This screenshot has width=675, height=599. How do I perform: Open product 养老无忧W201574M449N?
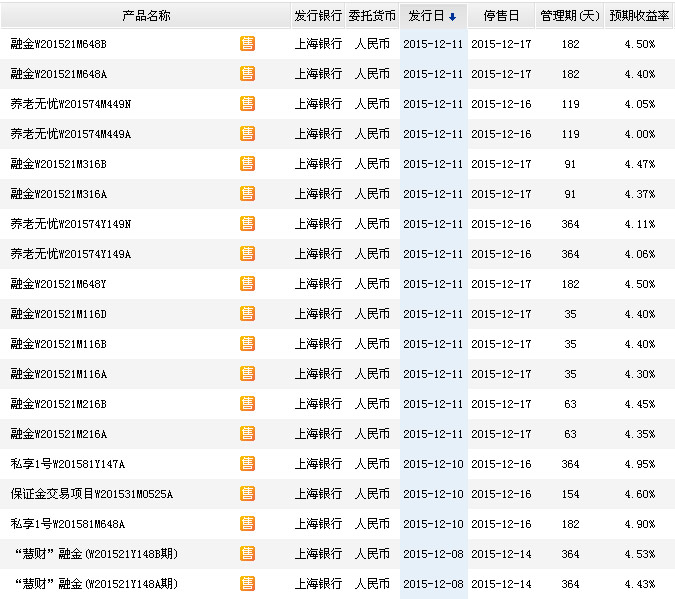(x=71, y=104)
